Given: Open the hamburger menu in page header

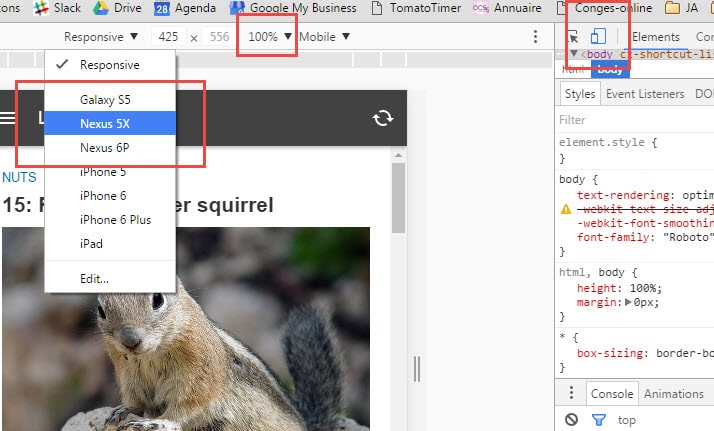Looking at the screenshot, I should point(7,118).
